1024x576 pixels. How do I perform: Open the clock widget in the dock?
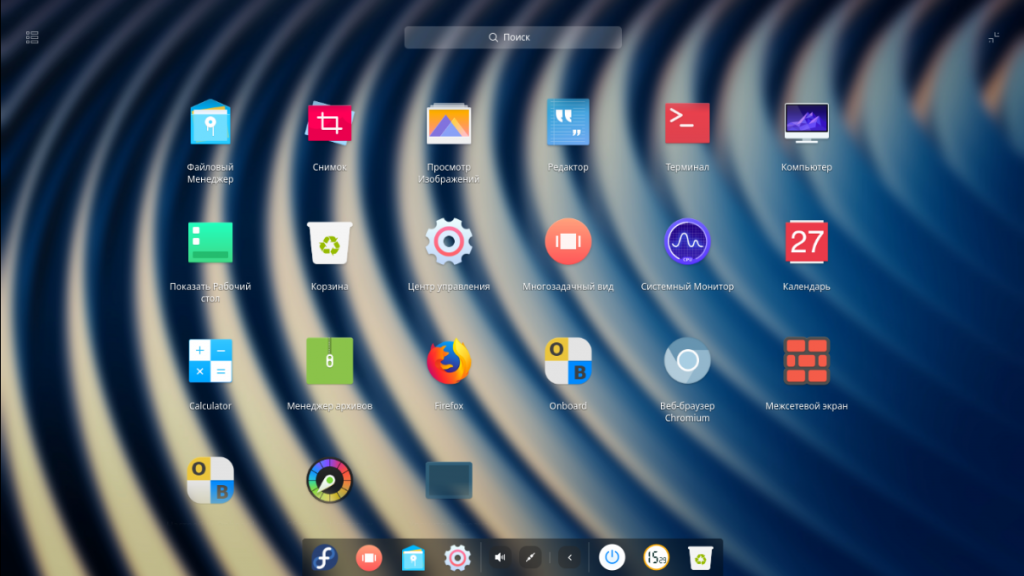[656, 557]
